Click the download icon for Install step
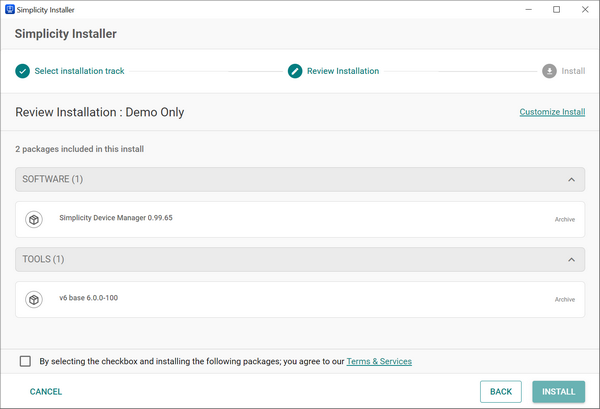This screenshot has width=600, height=409. (x=549, y=71)
